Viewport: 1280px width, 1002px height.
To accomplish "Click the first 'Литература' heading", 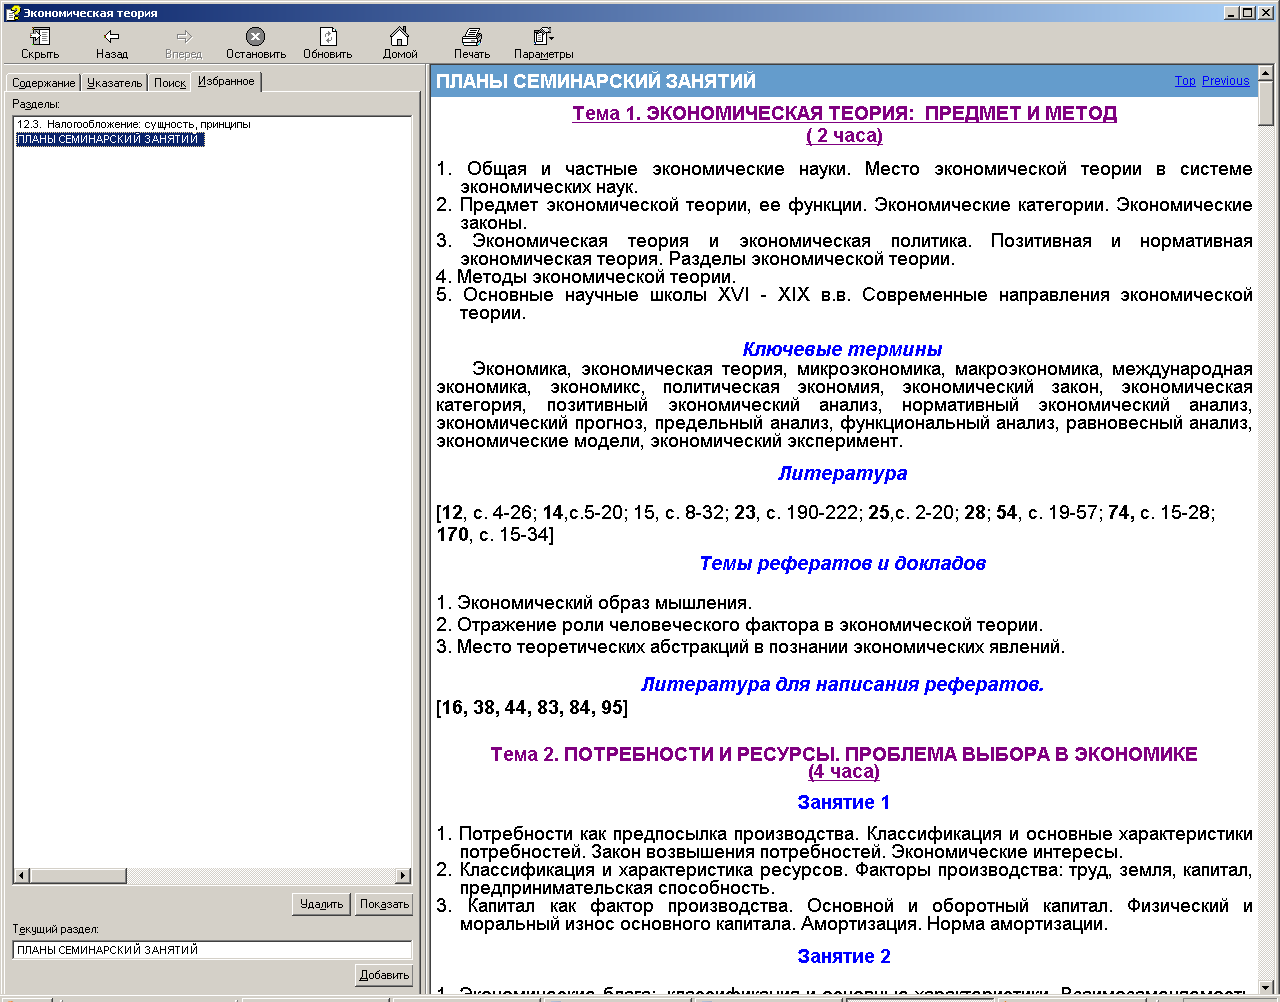I will point(843,473).
